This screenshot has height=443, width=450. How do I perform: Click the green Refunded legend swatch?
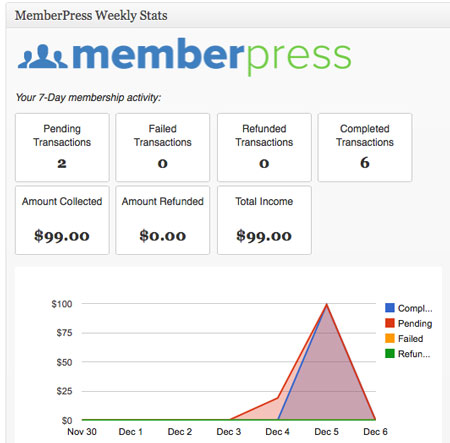[390, 353]
